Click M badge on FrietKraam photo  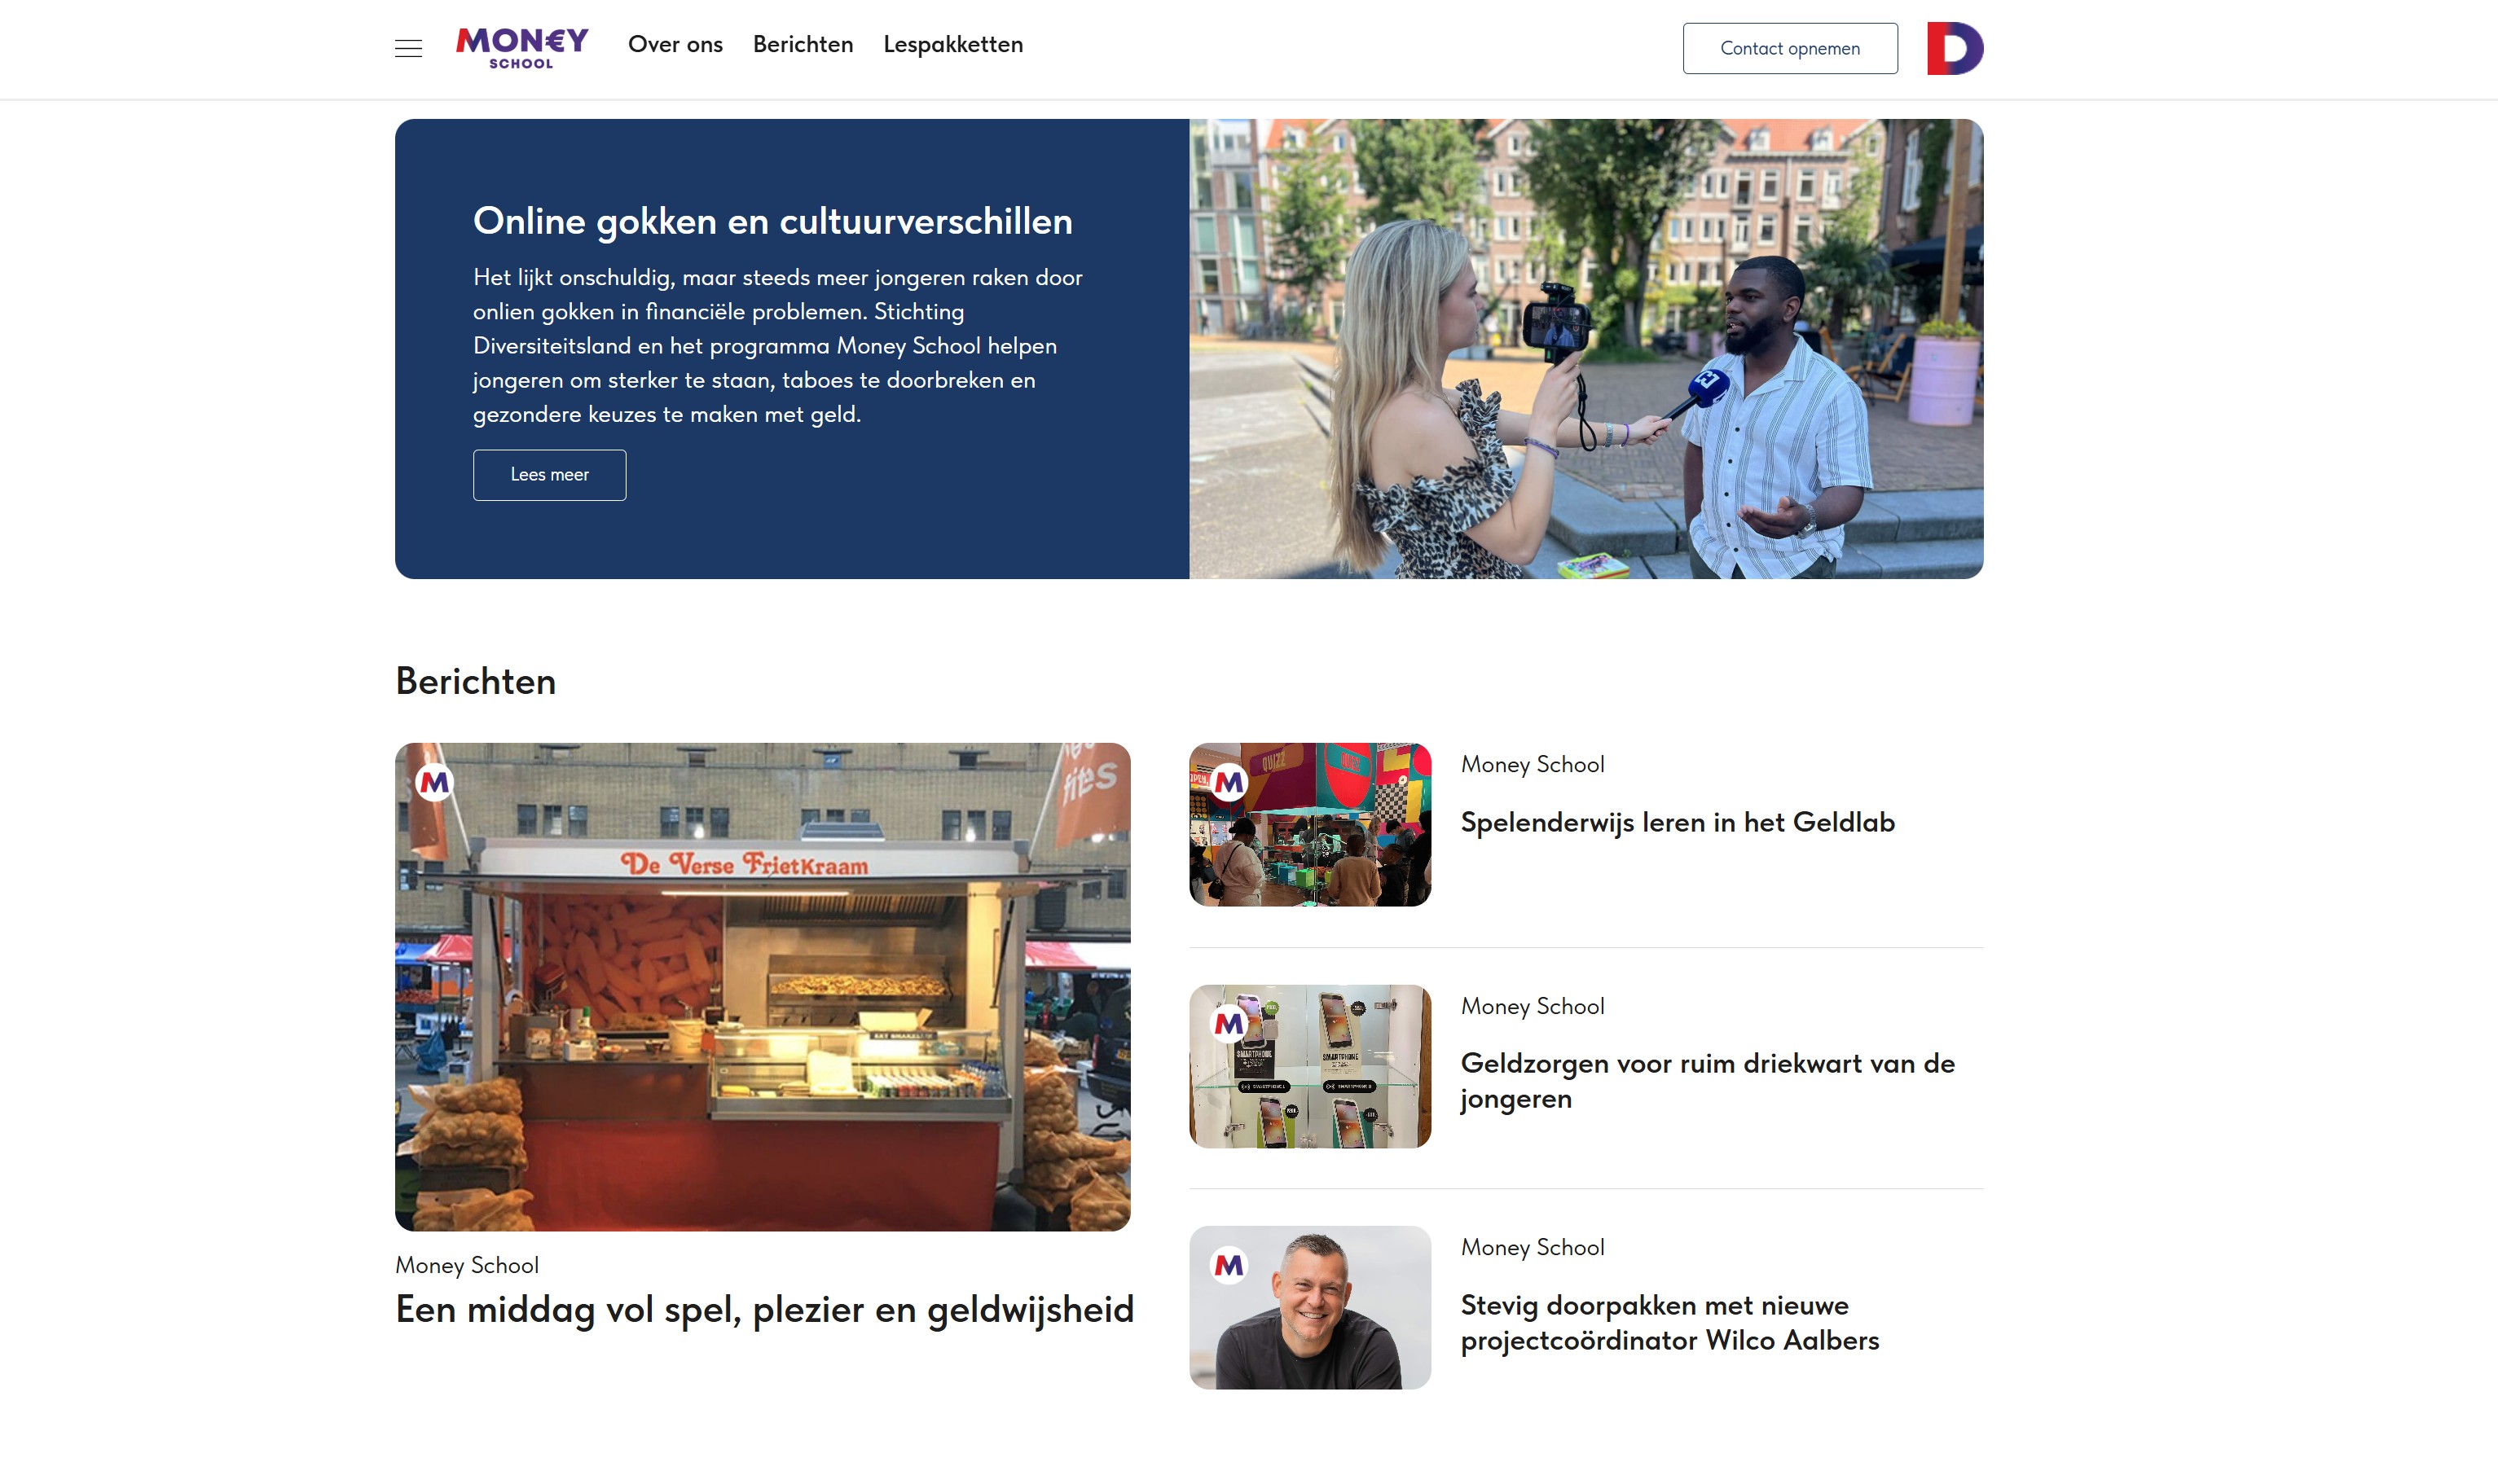(x=435, y=782)
